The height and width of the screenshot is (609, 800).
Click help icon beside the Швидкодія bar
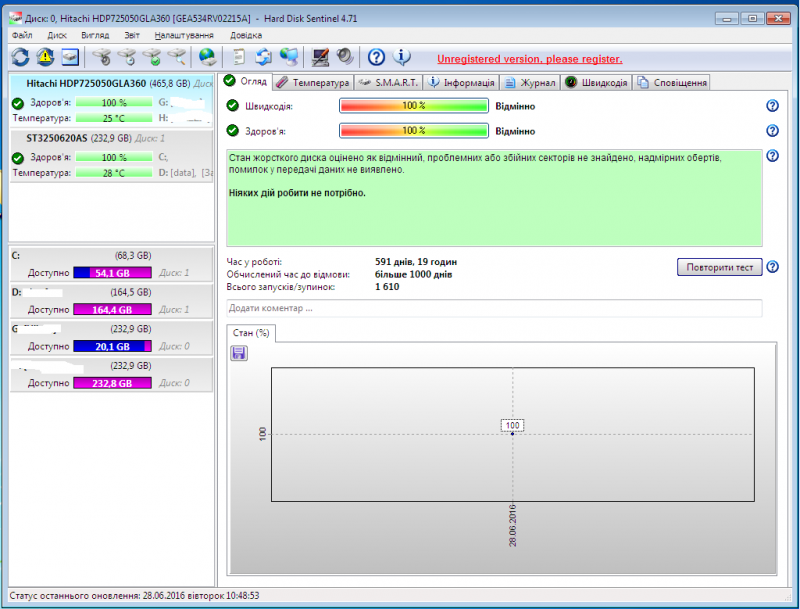[x=772, y=106]
